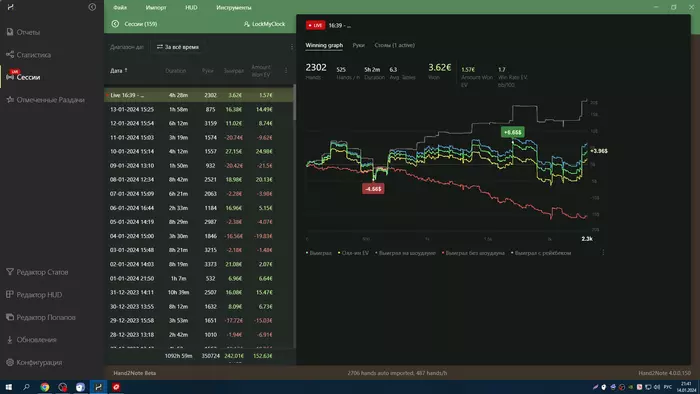This screenshot has height=394, width=700.
Task: Sort sessions by Дата column
Action: [119, 71]
